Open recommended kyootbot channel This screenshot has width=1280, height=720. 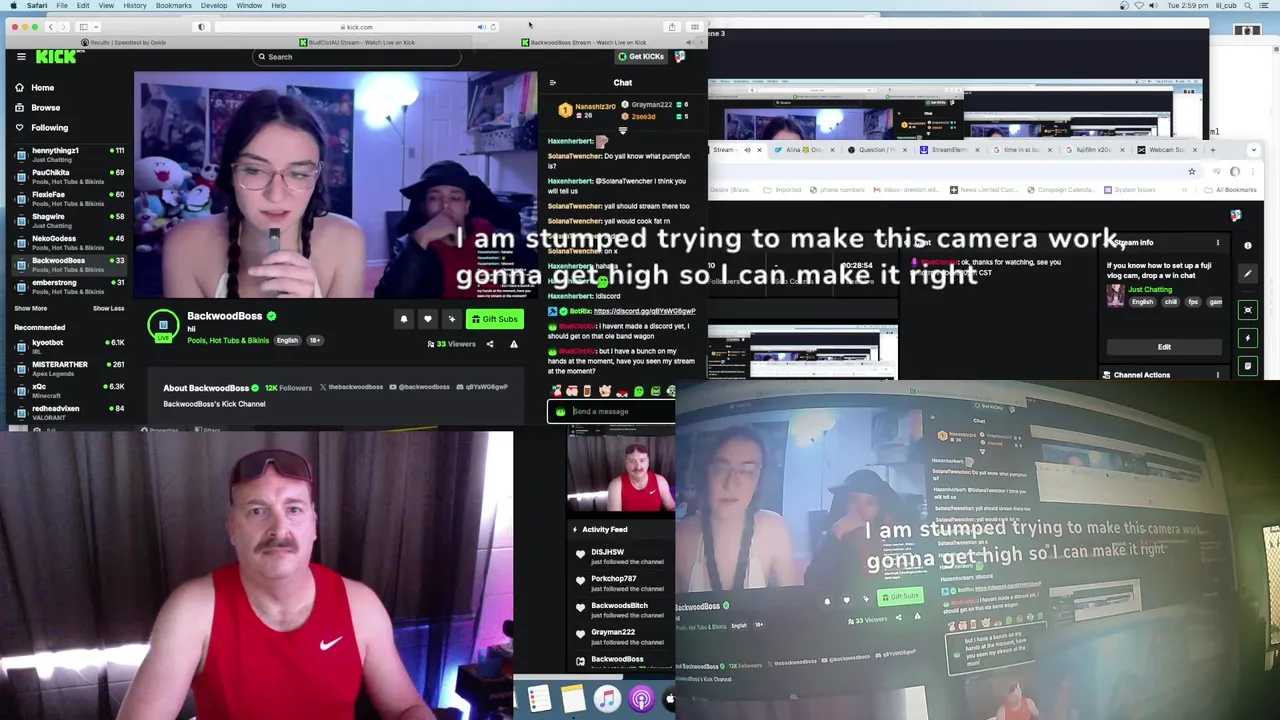[x=70, y=346]
